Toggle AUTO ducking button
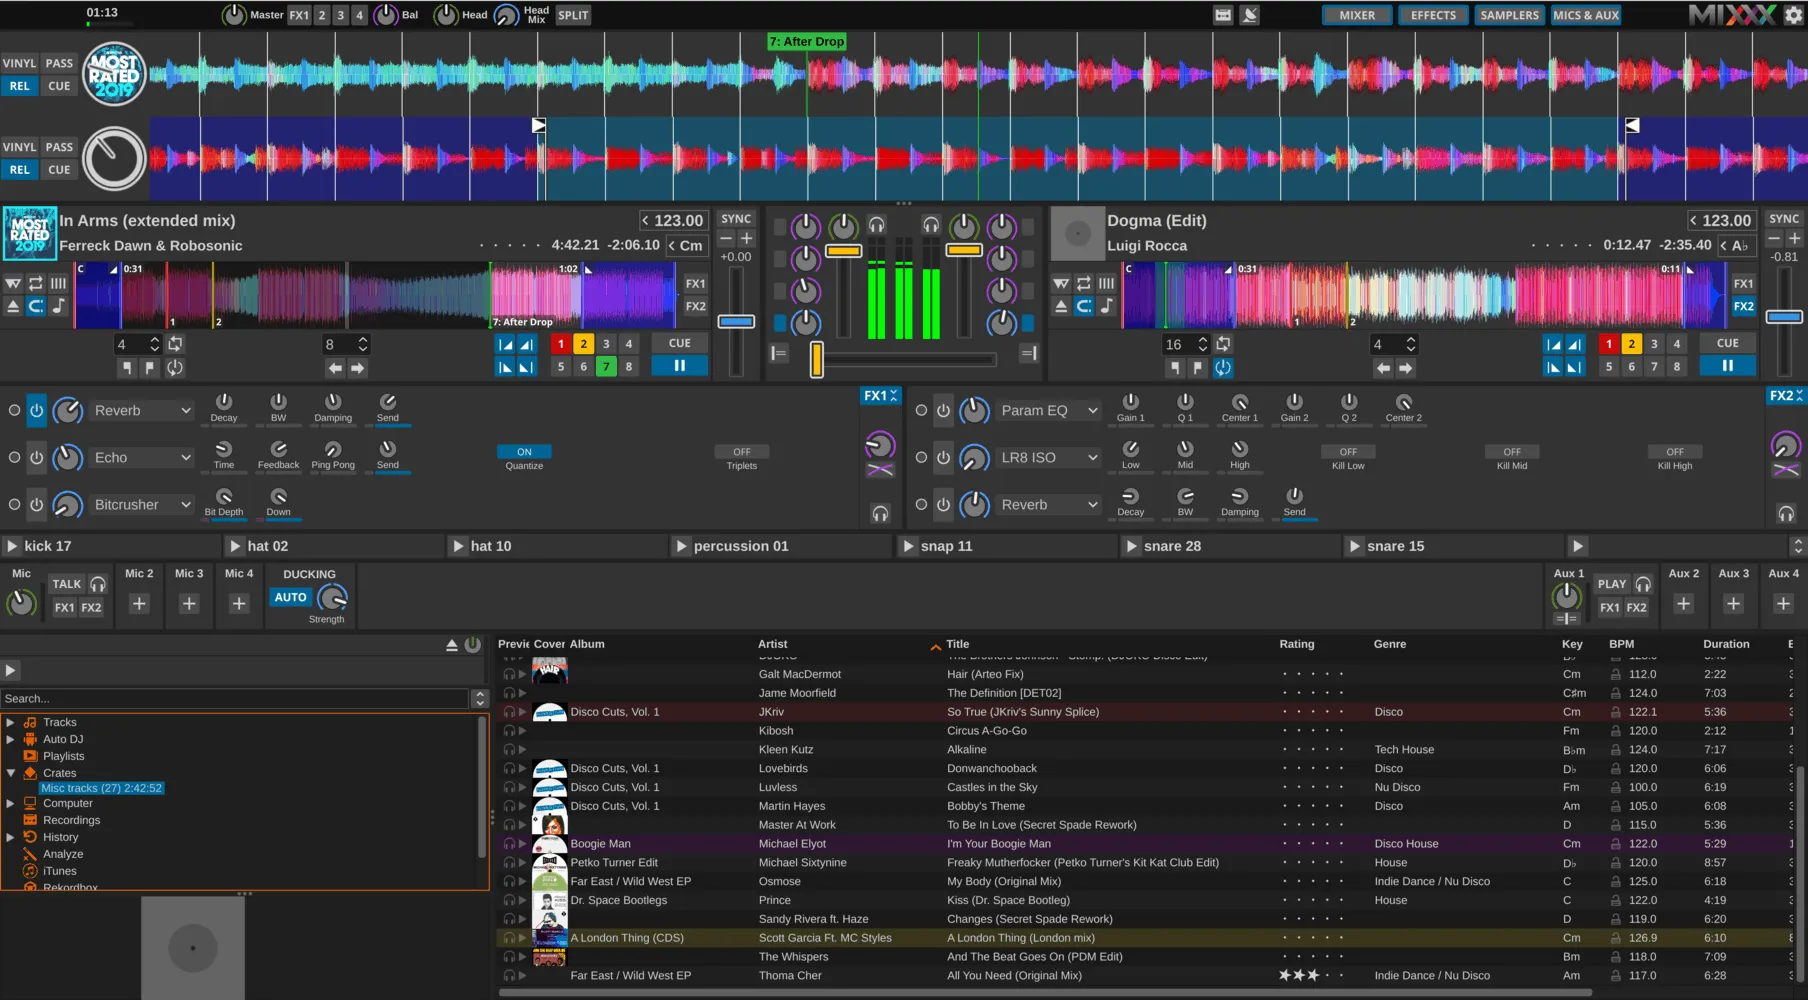Viewport: 1808px width, 1000px height. pyautogui.click(x=290, y=597)
